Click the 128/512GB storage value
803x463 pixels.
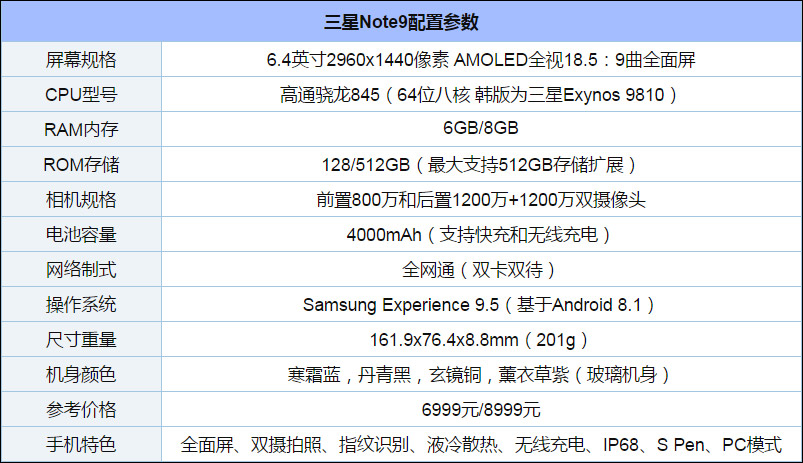[481, 164]
